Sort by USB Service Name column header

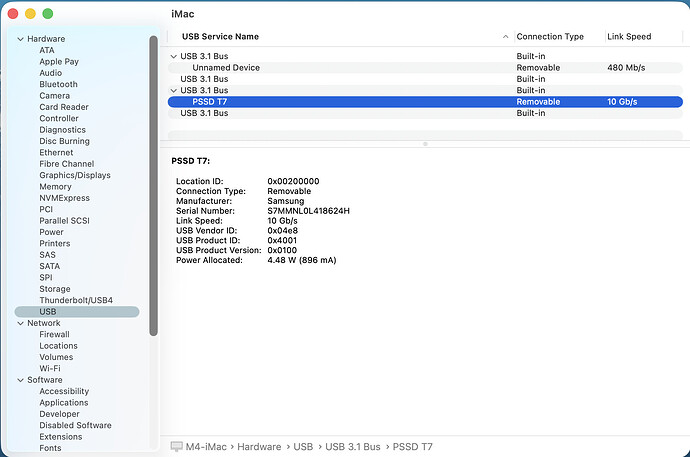point(220,37)
